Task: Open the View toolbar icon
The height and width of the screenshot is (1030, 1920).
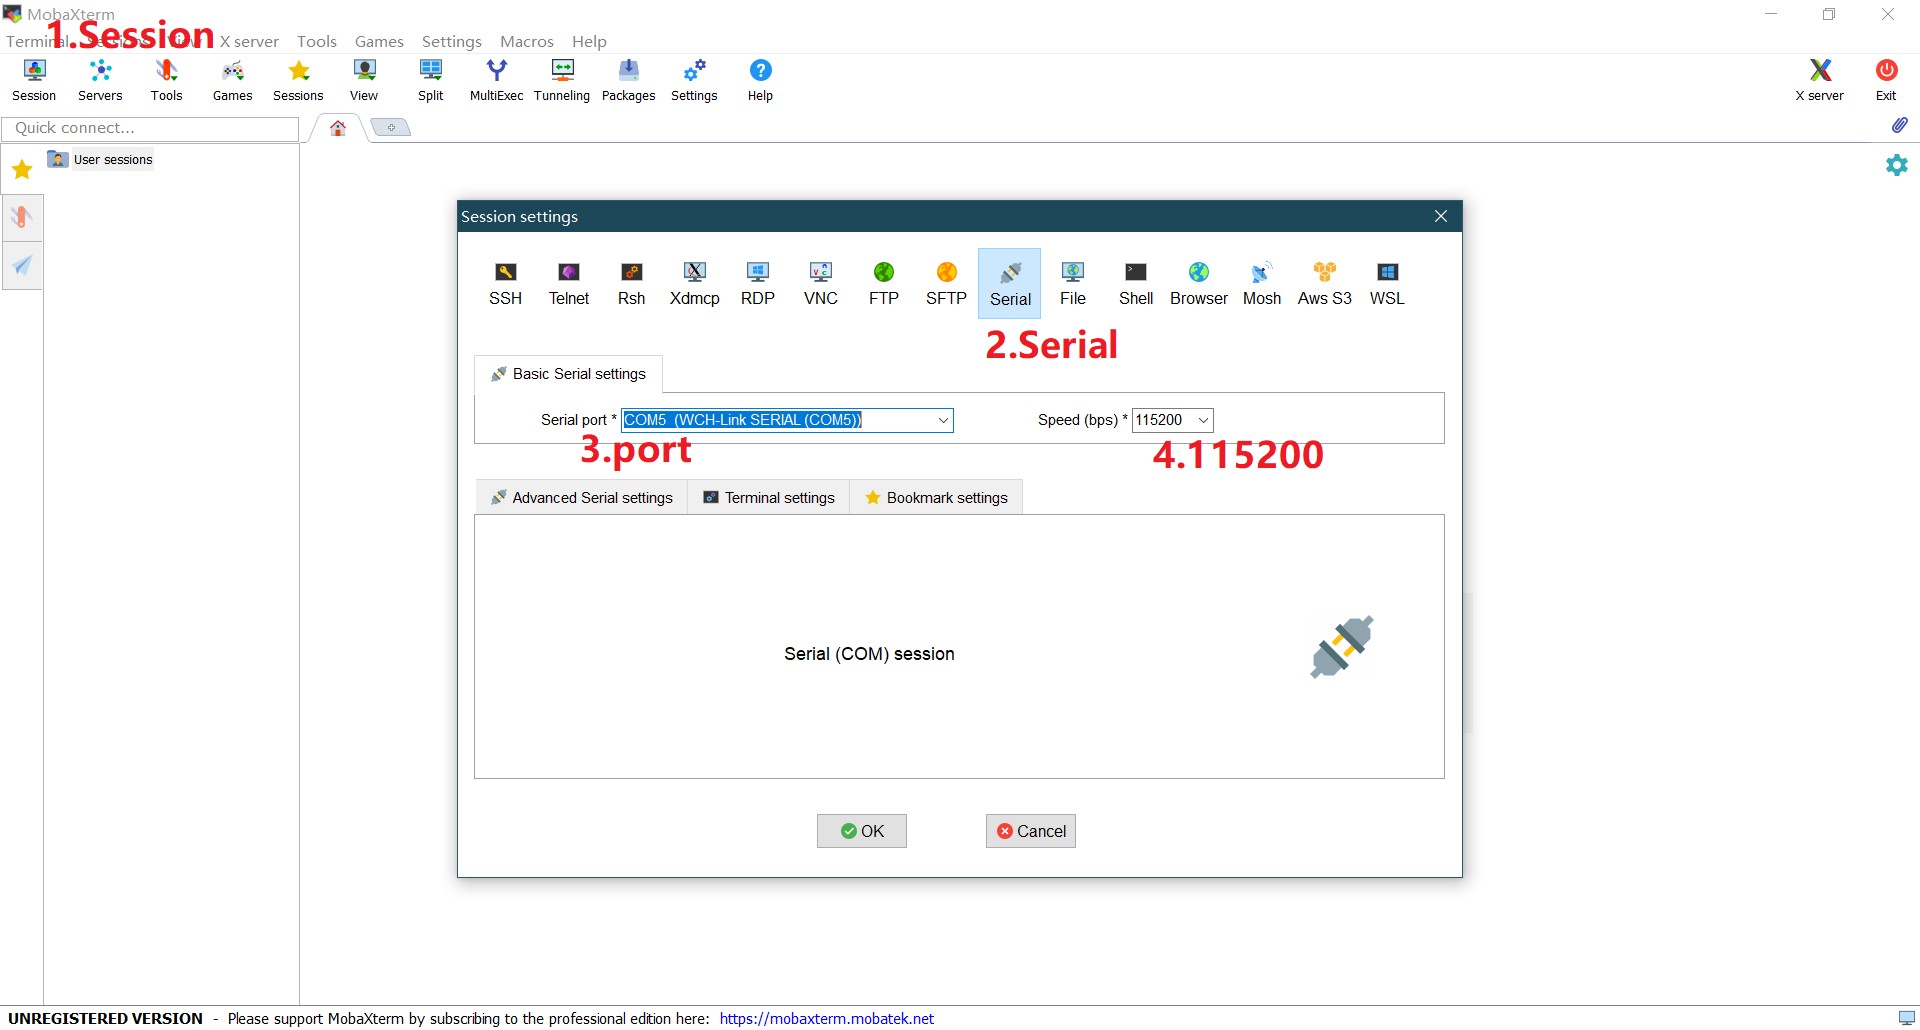Action: tap(364, 80)
